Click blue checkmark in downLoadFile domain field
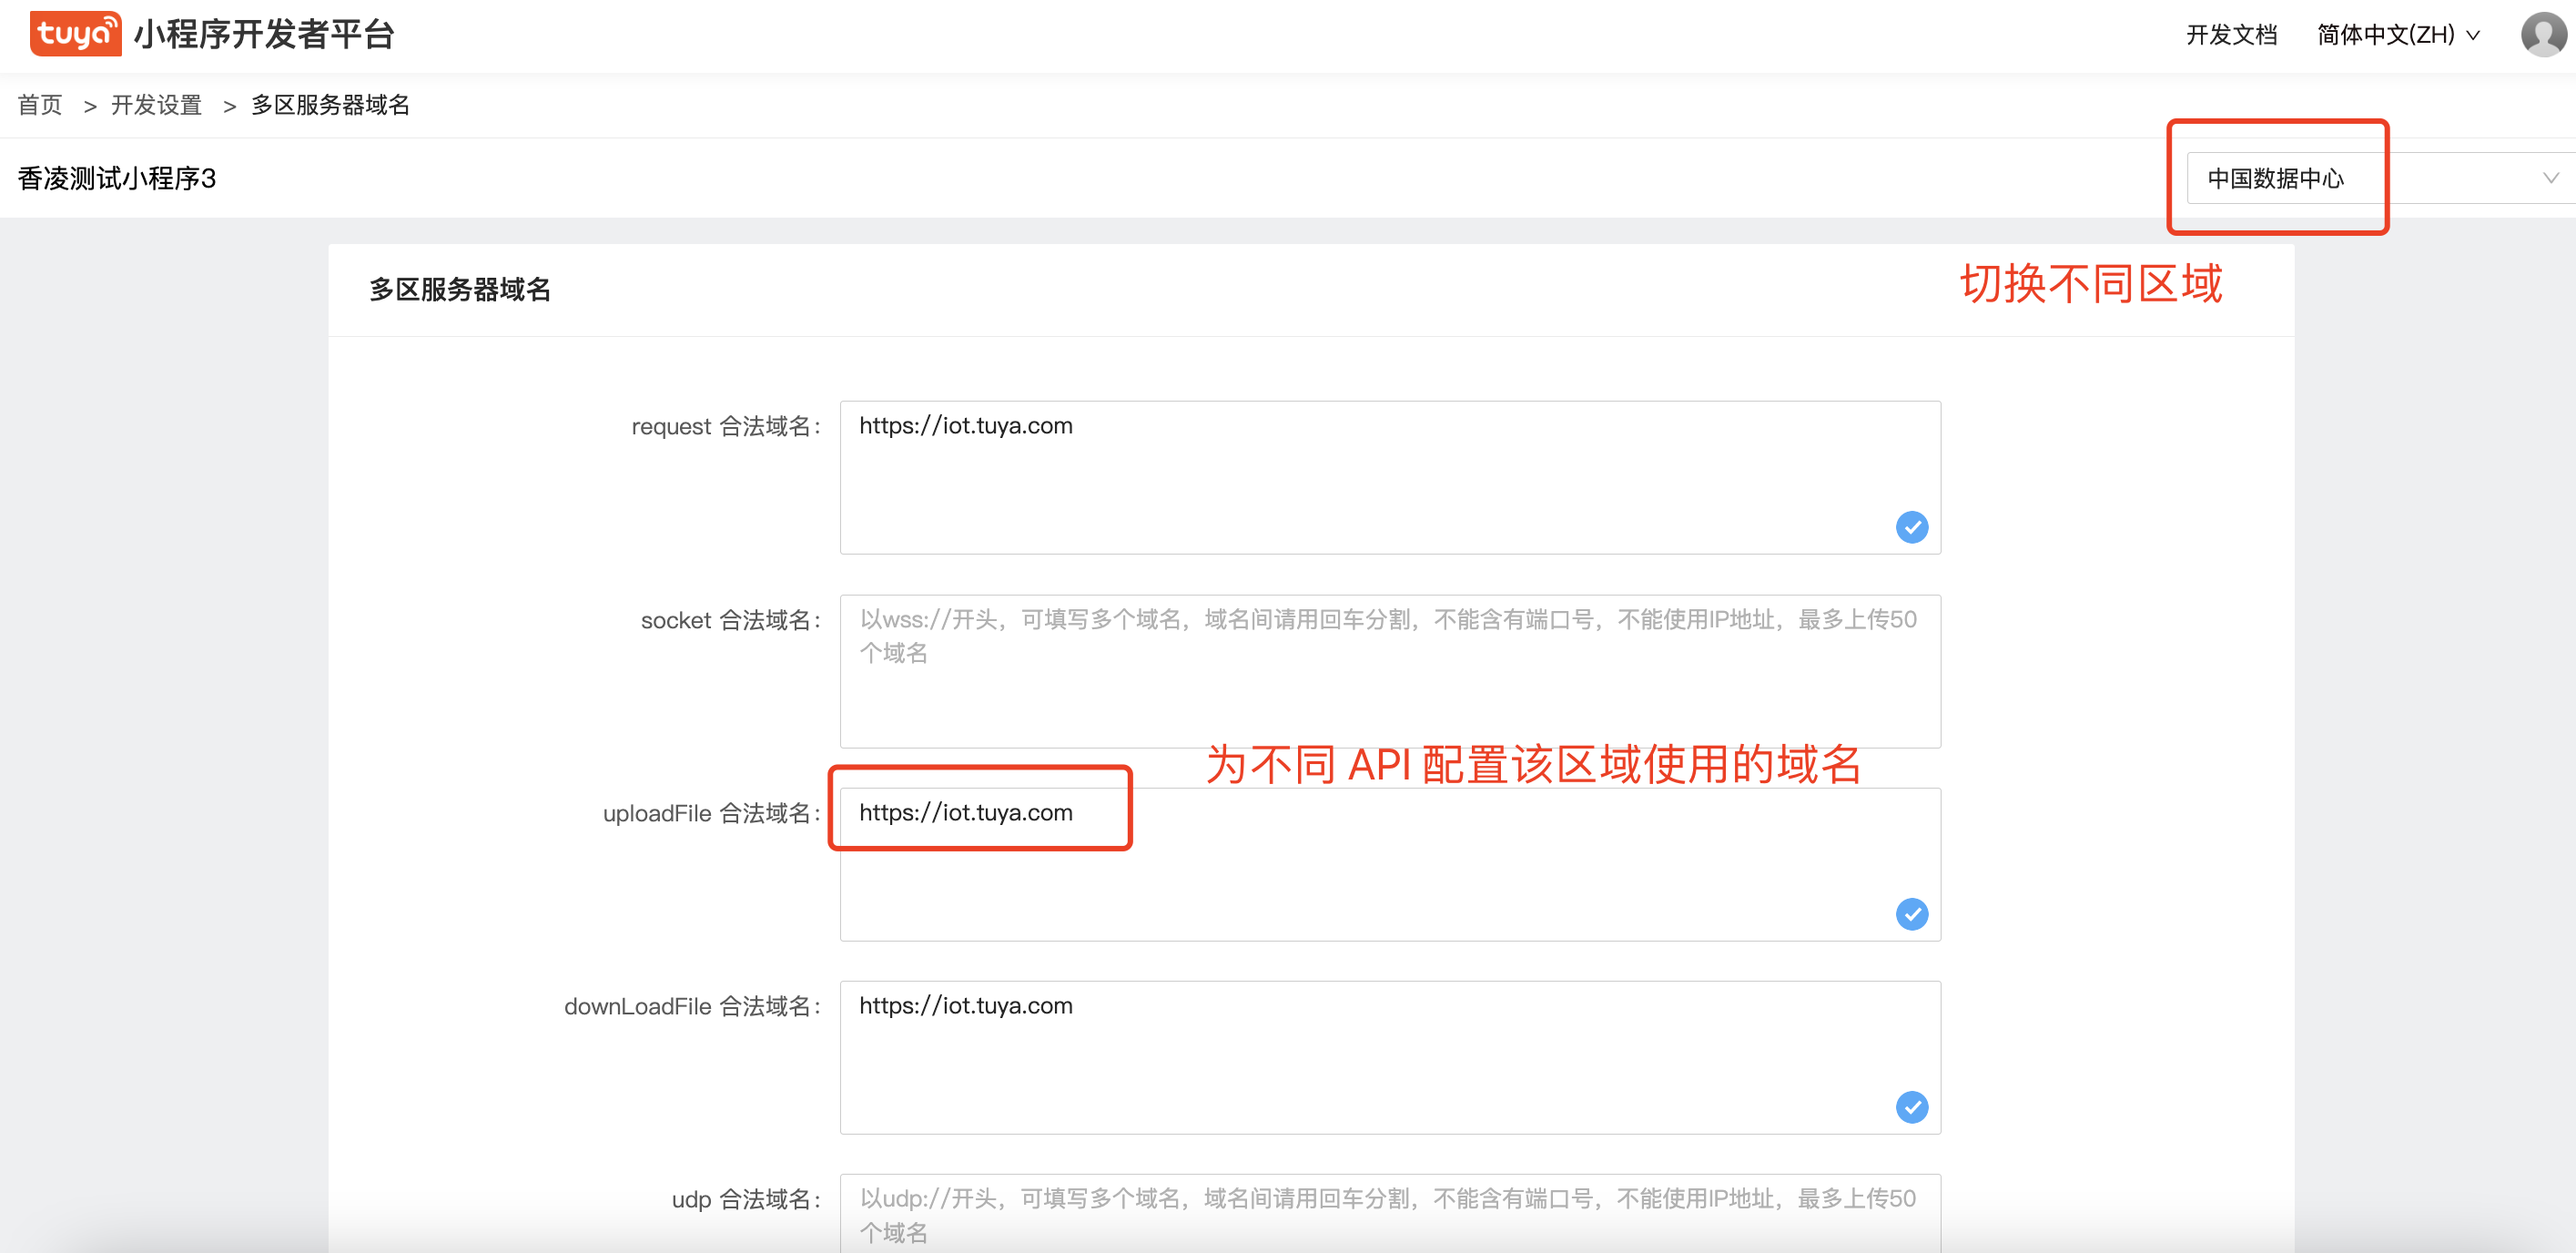Screen dimensions: 2576x1253 tap(1911, 1107)
